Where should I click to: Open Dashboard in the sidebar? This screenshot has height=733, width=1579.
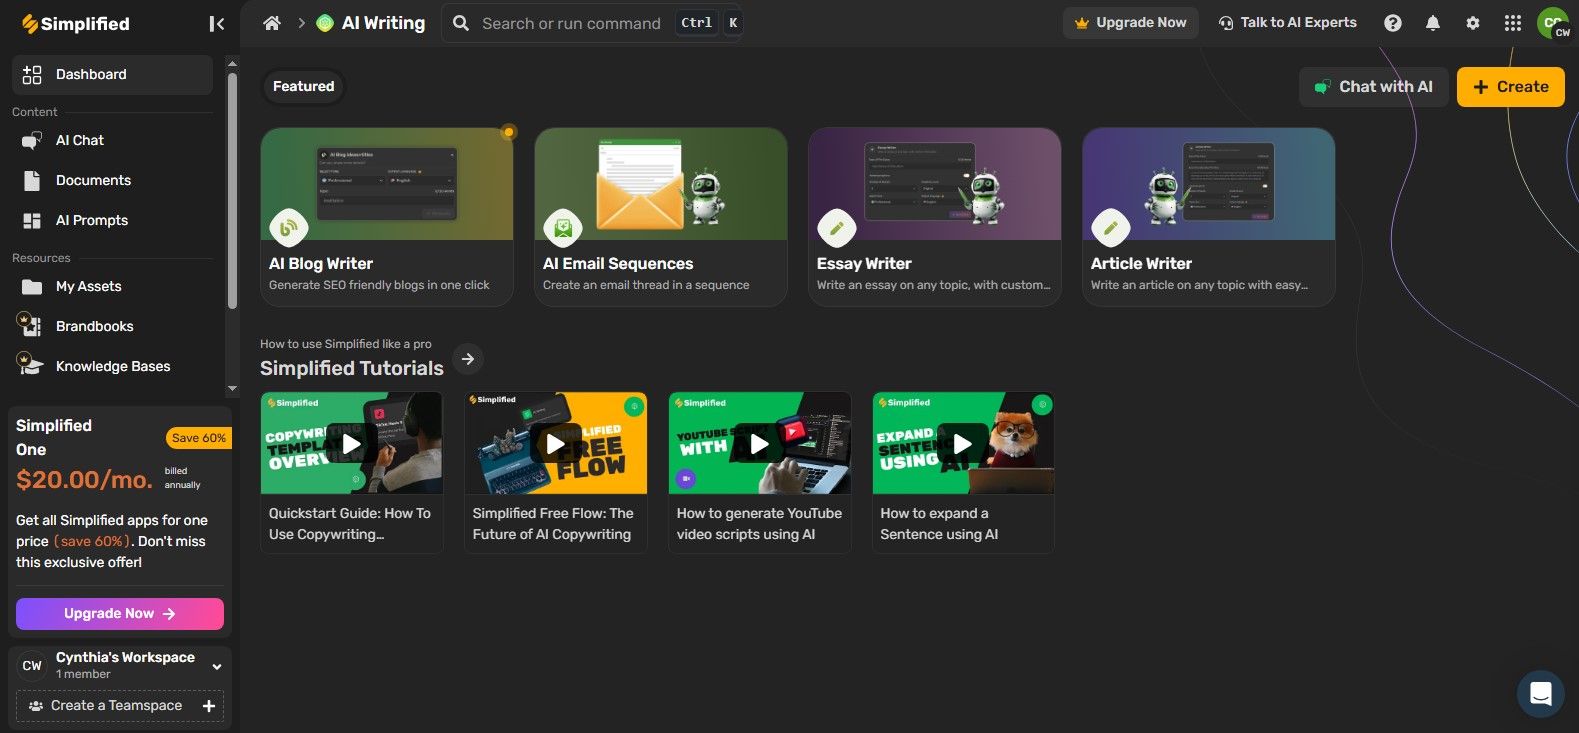tap(112, 75)
